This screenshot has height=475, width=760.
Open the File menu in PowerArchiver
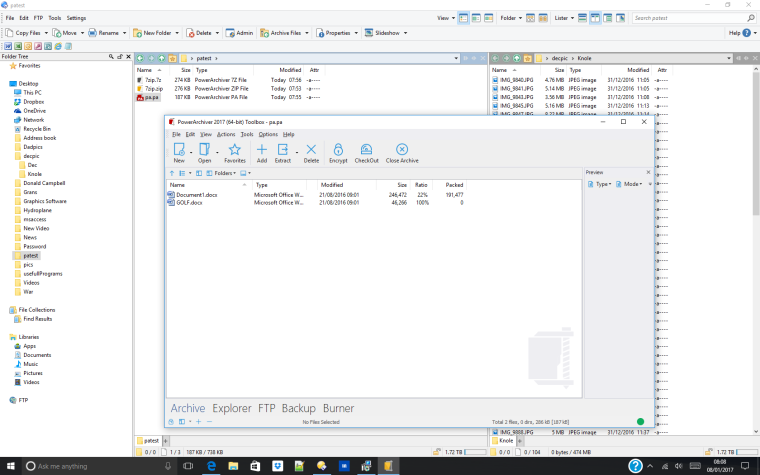(x=176, y=134)
